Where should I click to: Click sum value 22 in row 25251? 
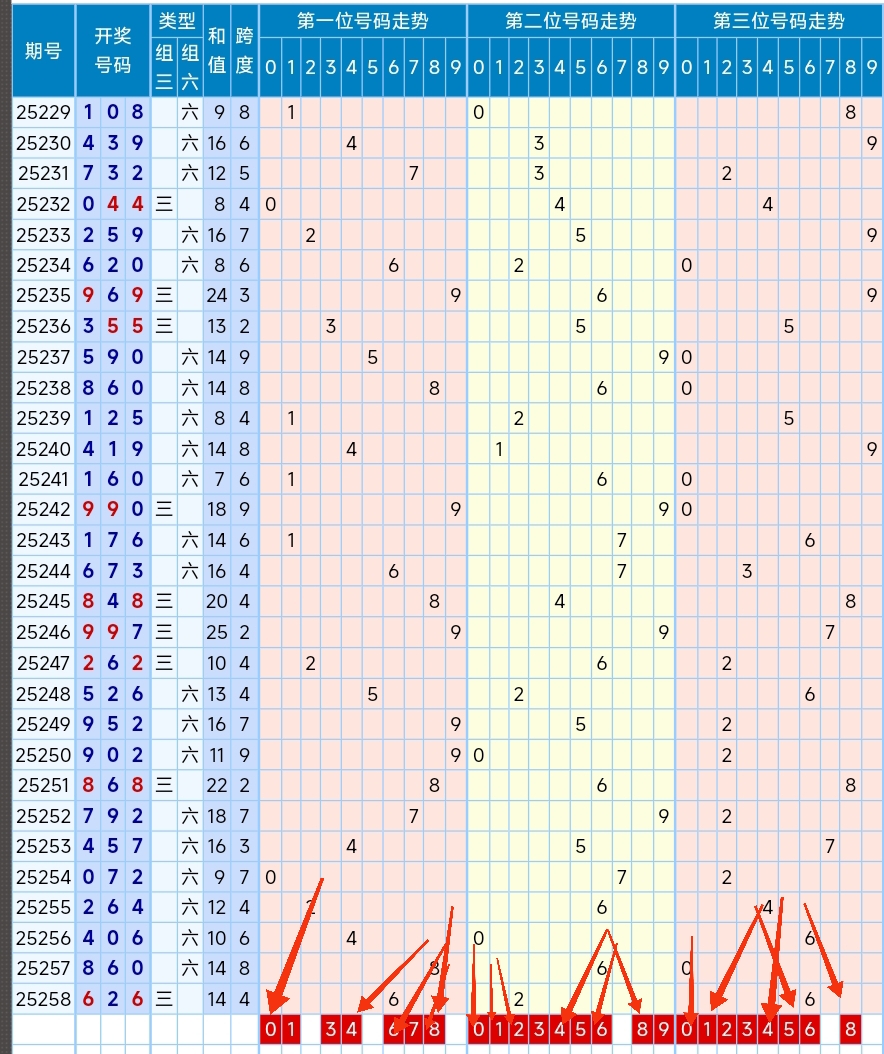pos(216,785)
